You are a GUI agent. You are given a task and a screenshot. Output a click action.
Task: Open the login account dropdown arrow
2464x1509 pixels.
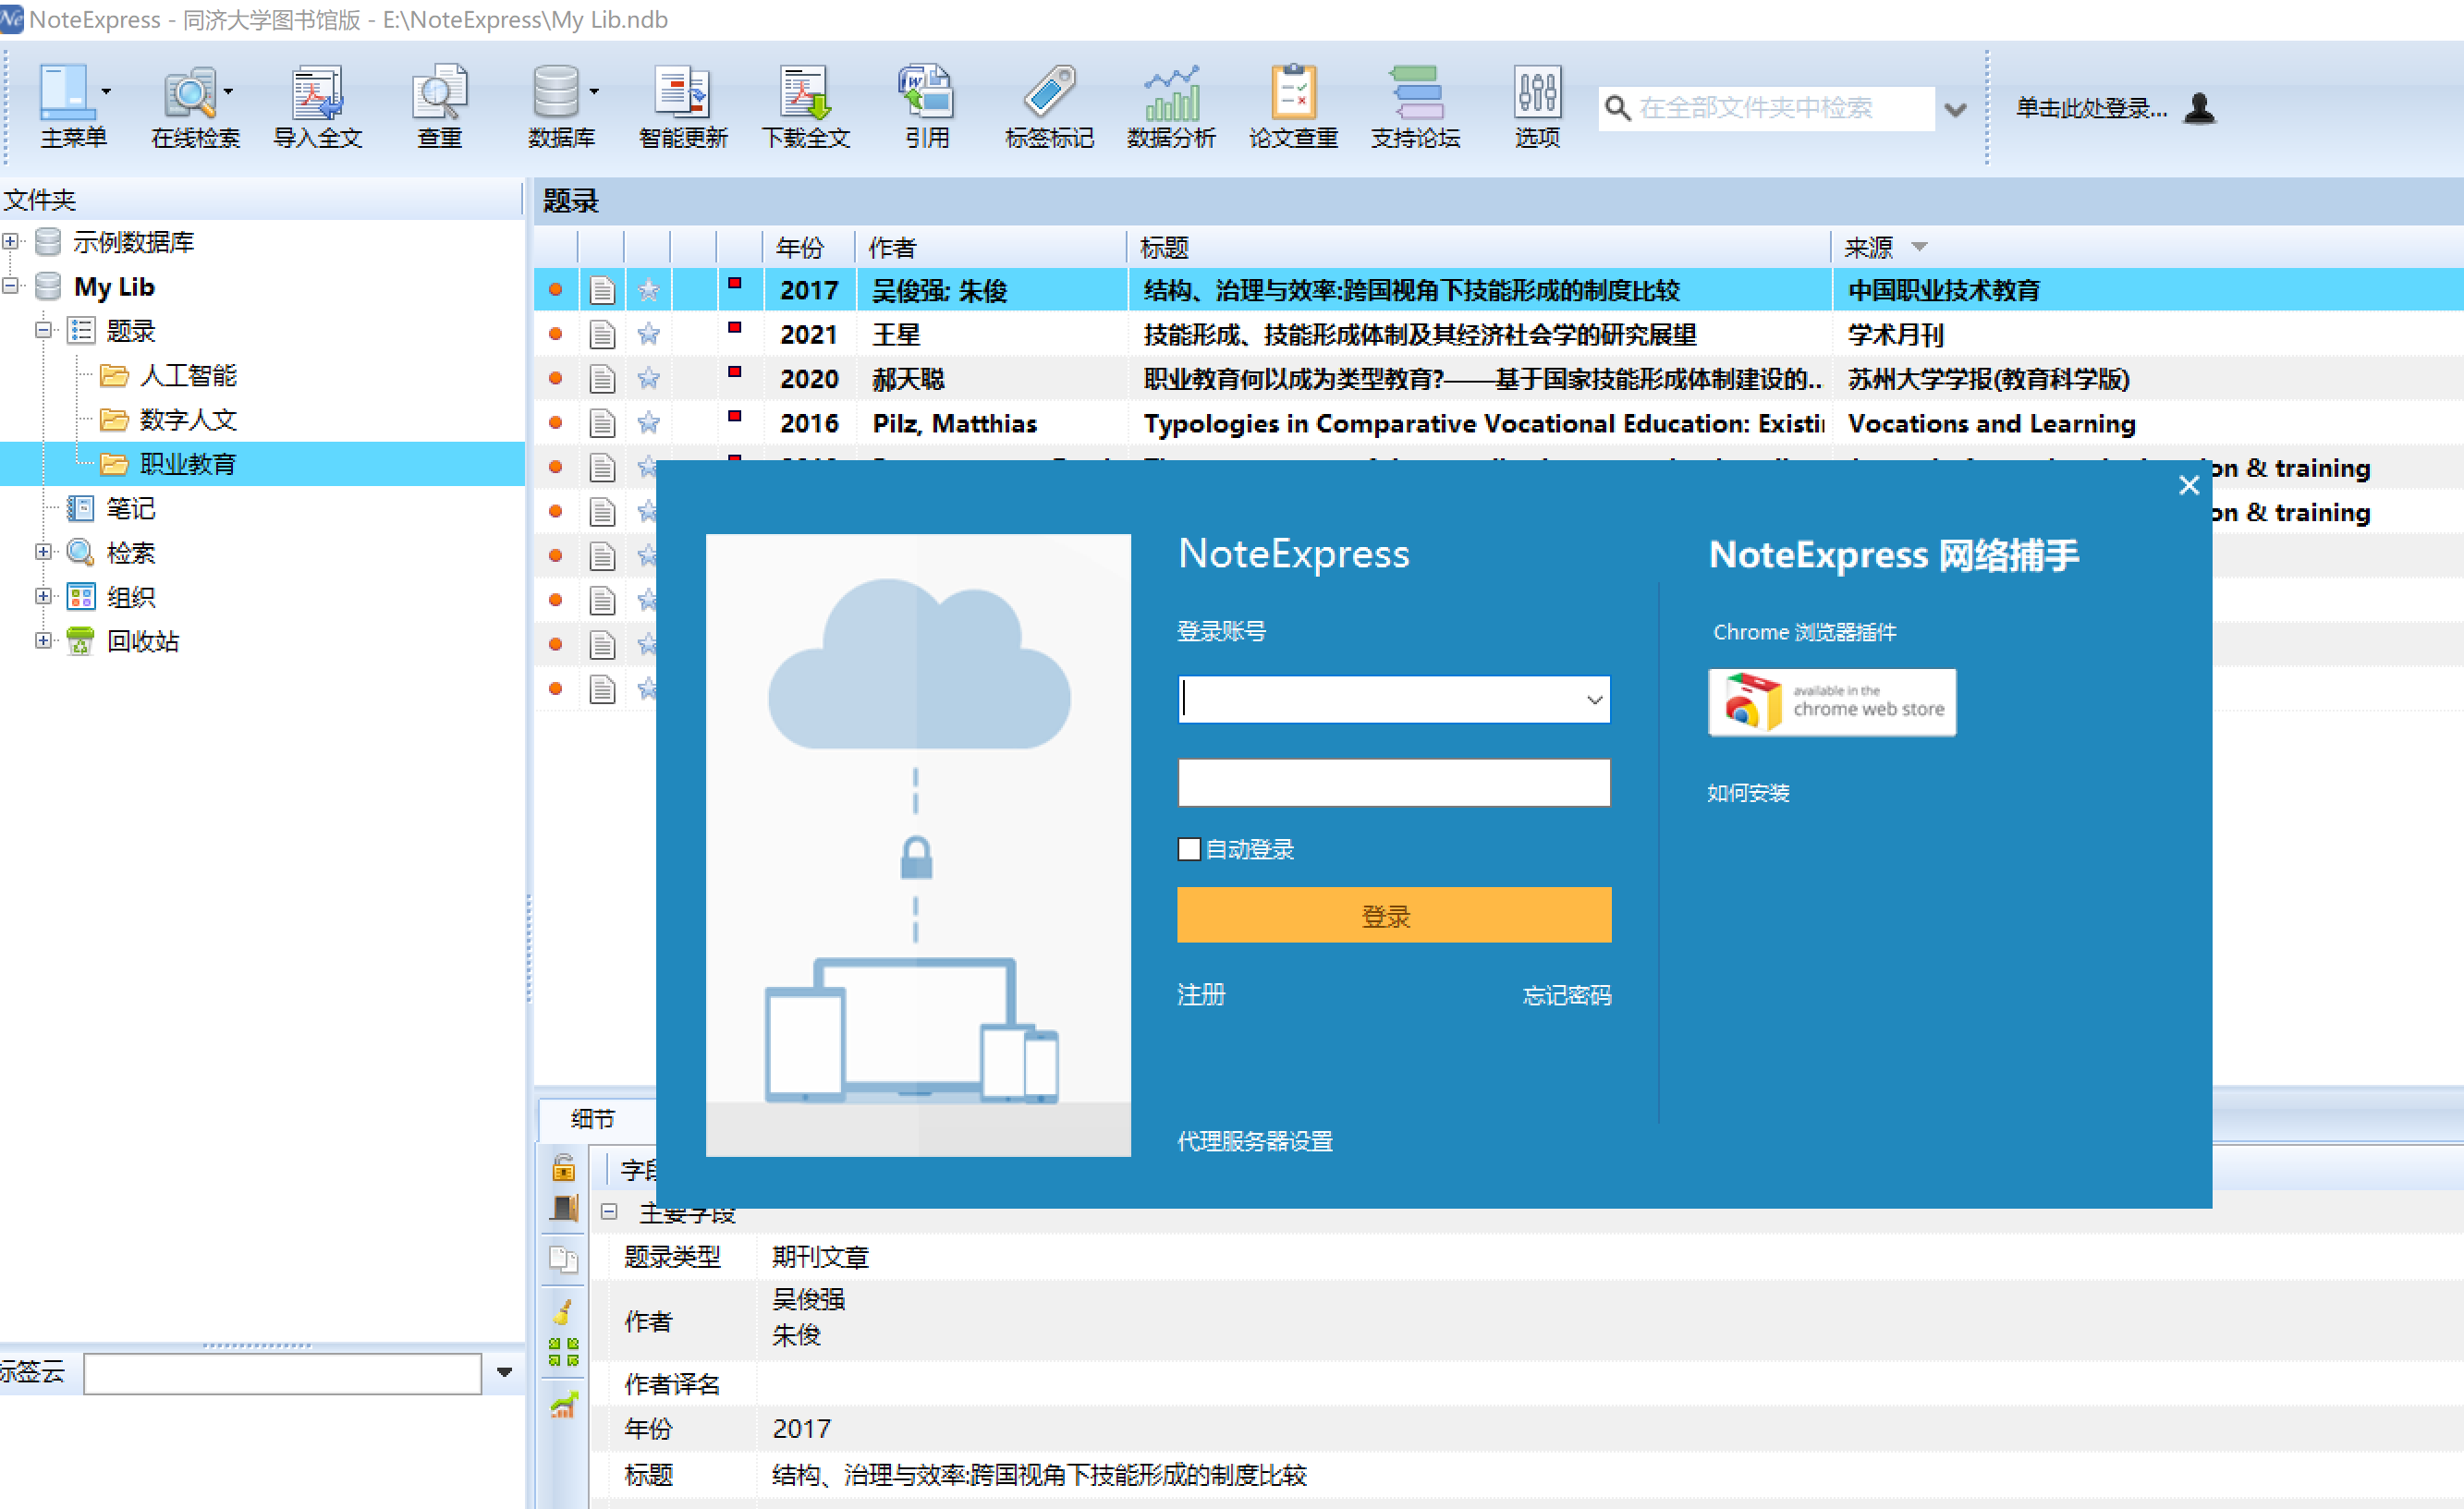pos(1595,700)
